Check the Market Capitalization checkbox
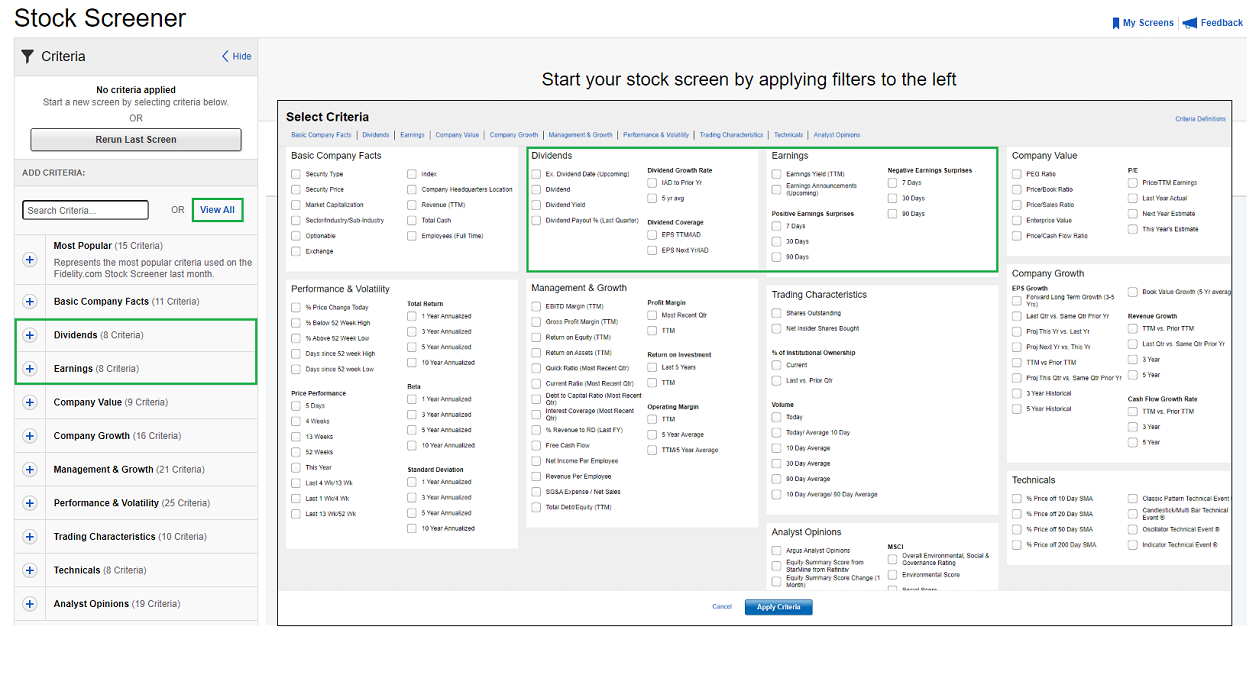Viewport: 1259px width, 690px height. [296, 205]
